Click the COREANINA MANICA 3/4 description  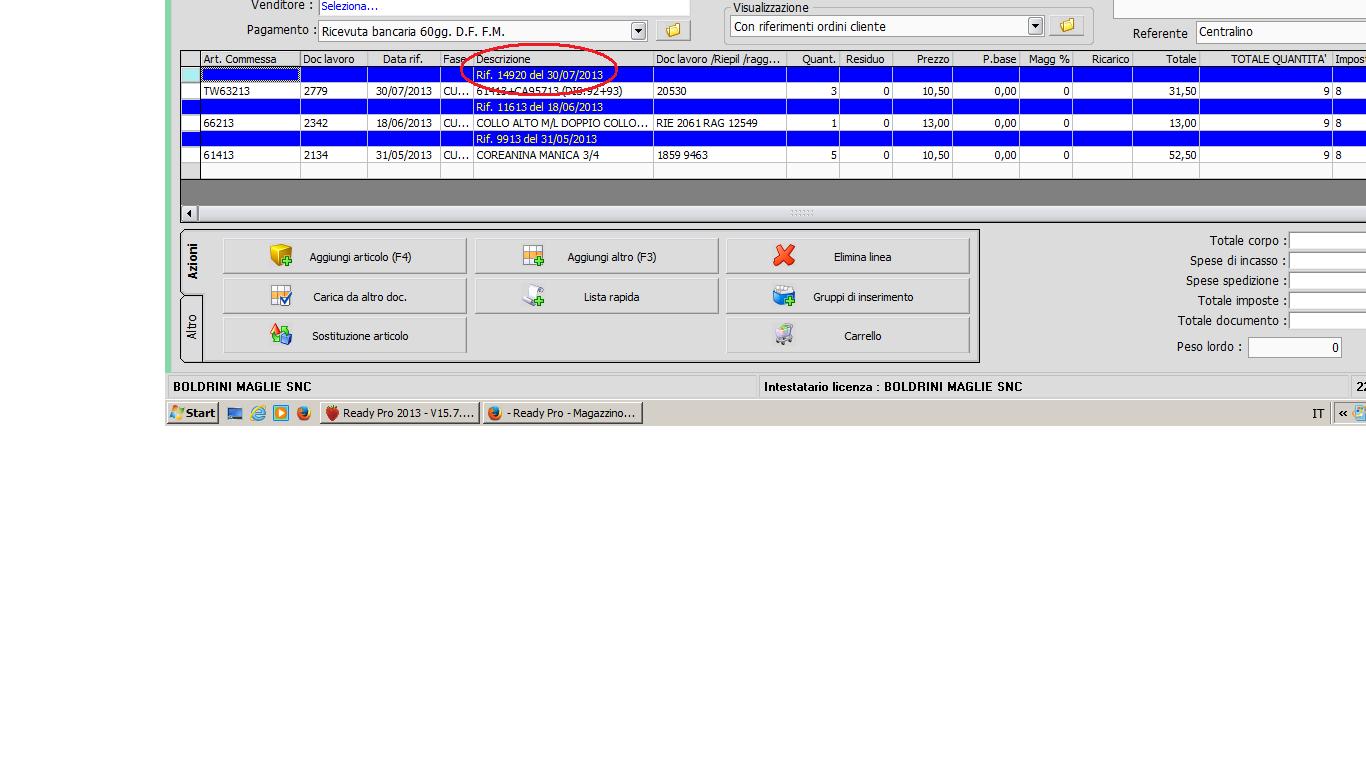point(563,155)
